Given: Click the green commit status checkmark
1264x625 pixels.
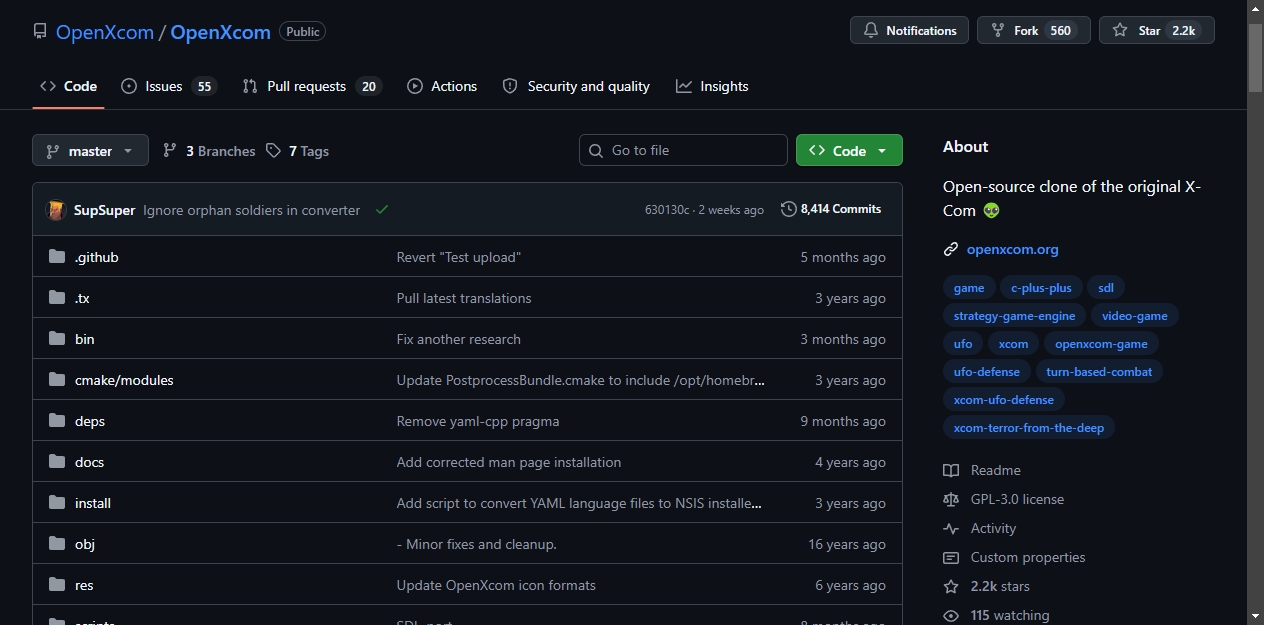Looking at the screenshot, I should pyautogui.click(x=382, y=210).
